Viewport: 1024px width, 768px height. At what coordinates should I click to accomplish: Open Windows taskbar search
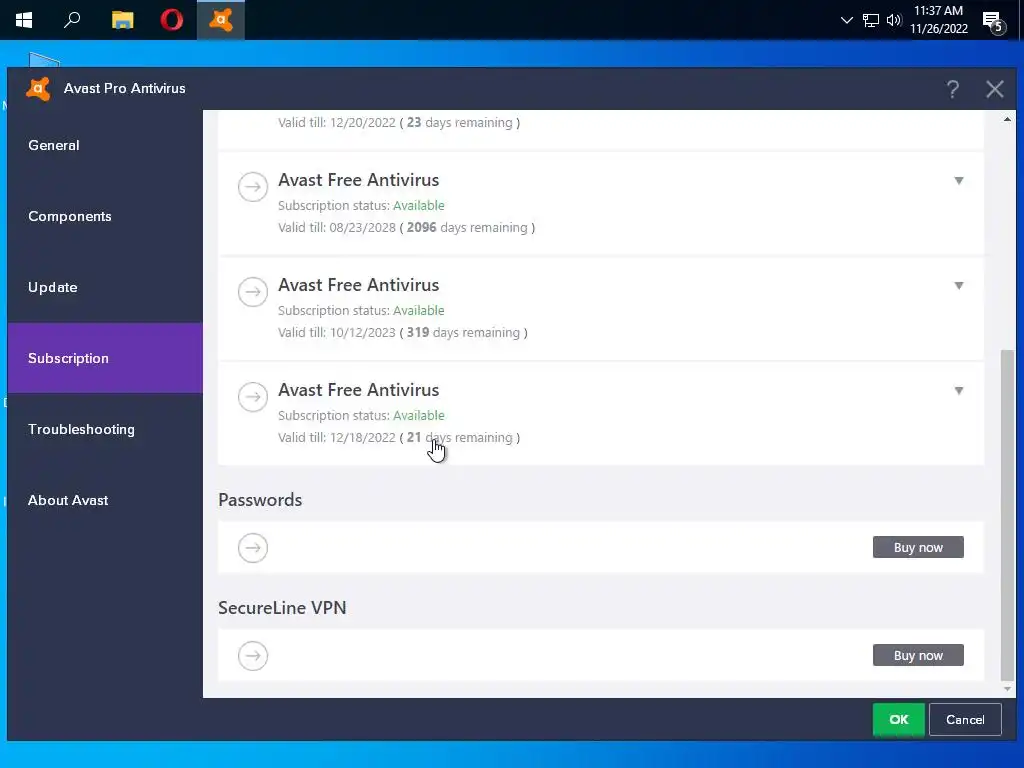[x=72, y=20]
